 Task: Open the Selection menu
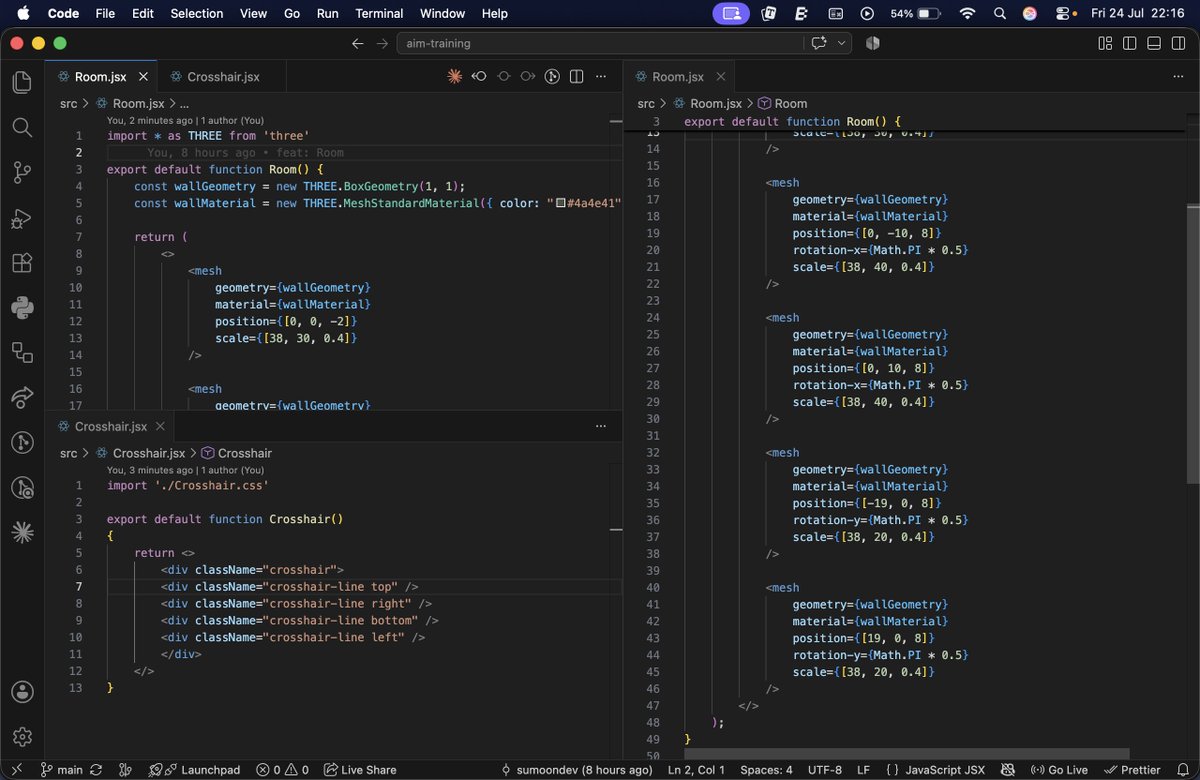[x=197, y=13]
